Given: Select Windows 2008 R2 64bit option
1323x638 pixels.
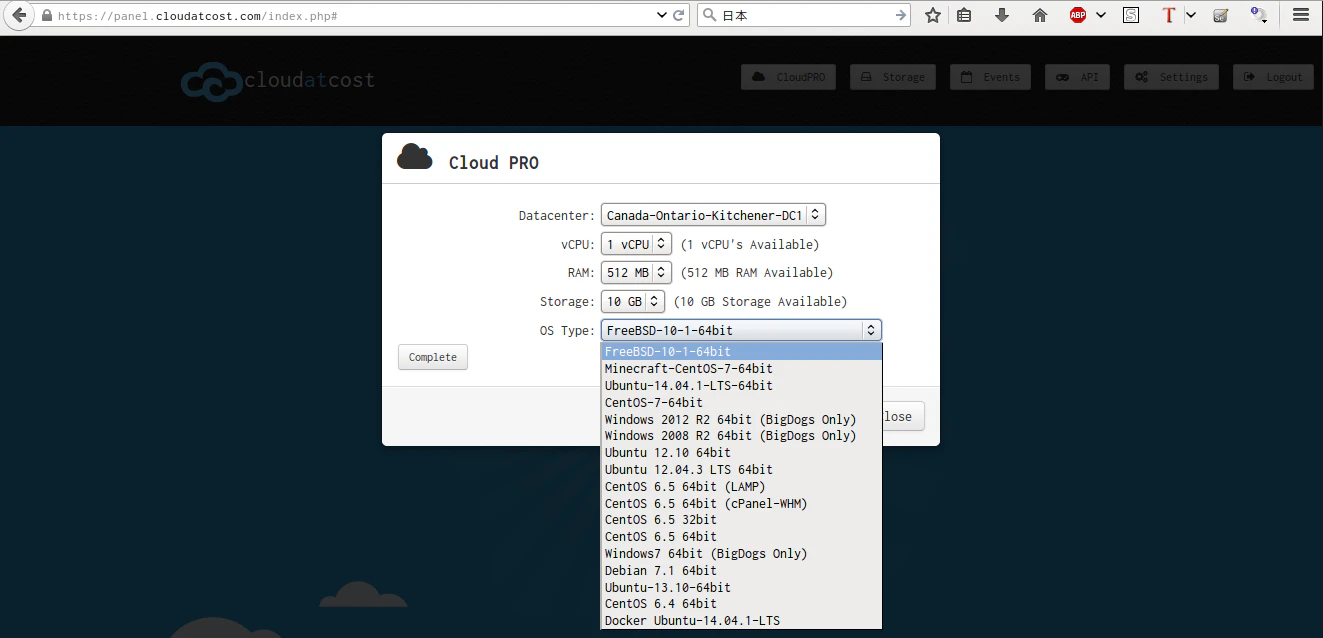Looking at the screenshot, I should click(741, 436).
